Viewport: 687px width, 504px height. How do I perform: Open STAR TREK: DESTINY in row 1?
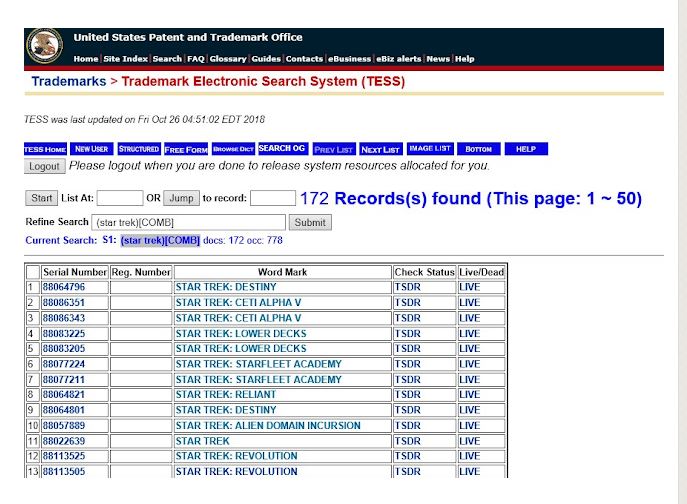(x=226, y=287)
